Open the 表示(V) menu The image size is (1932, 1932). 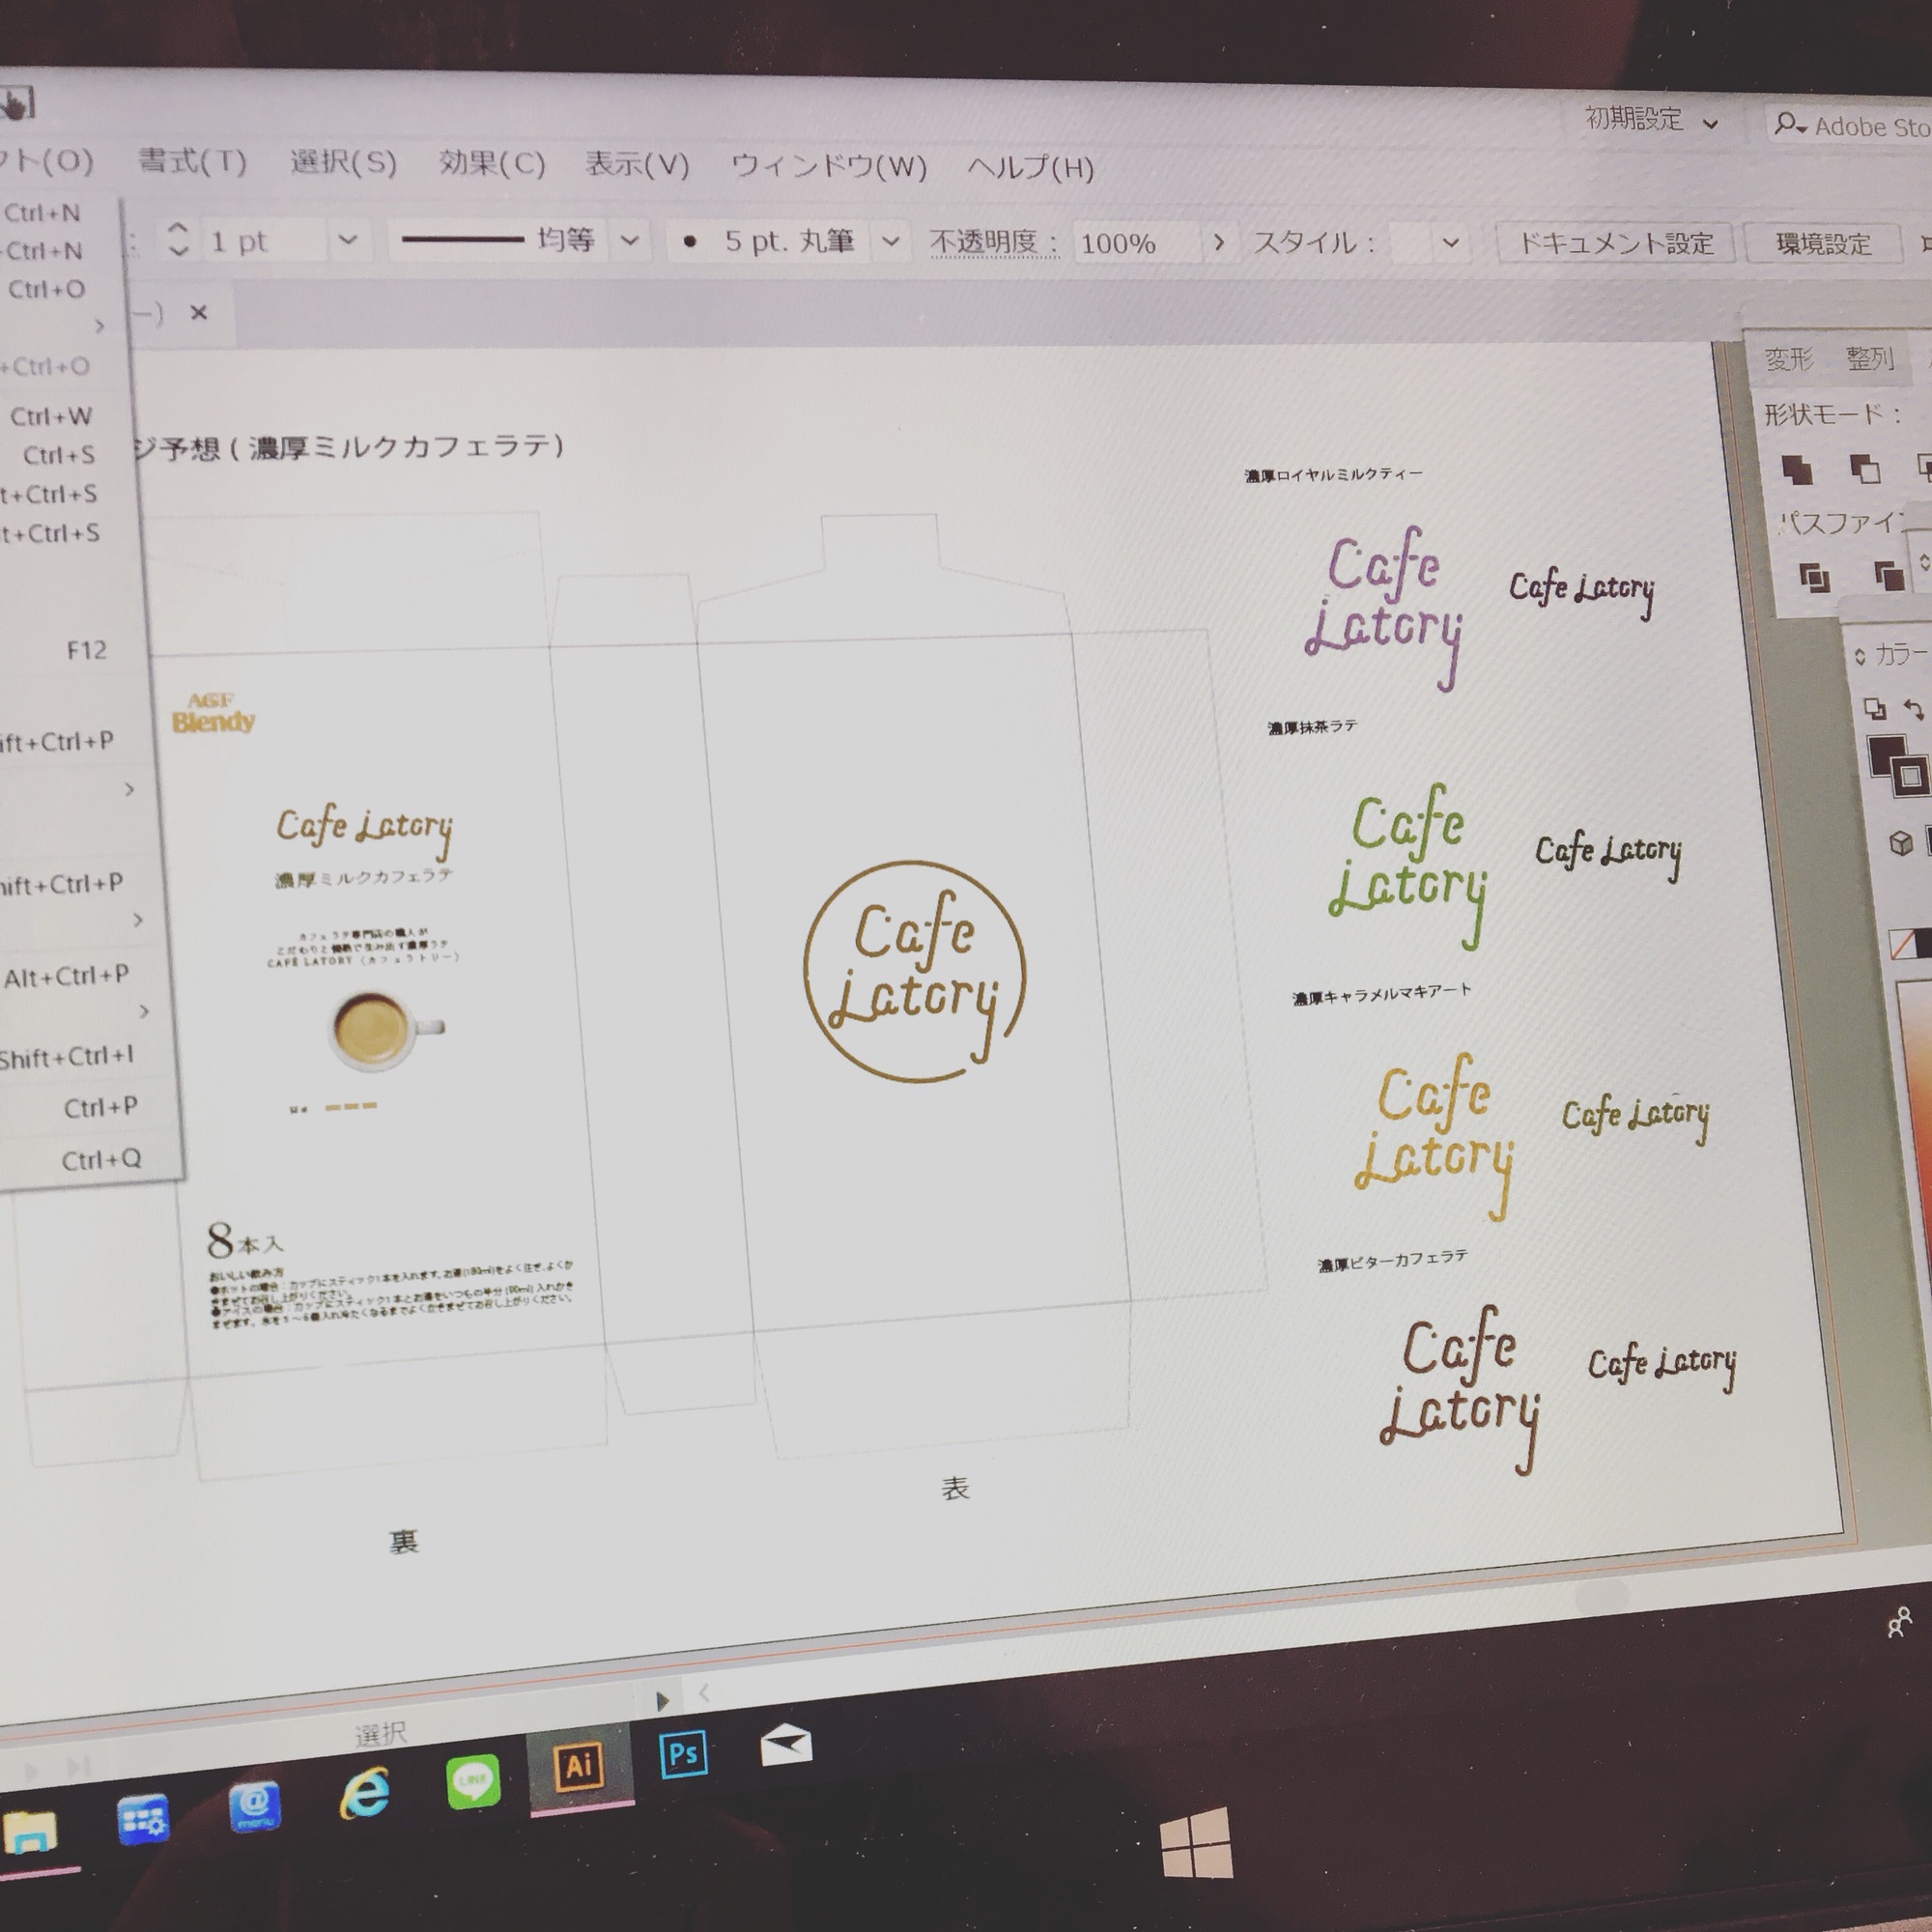coord(638,164)
